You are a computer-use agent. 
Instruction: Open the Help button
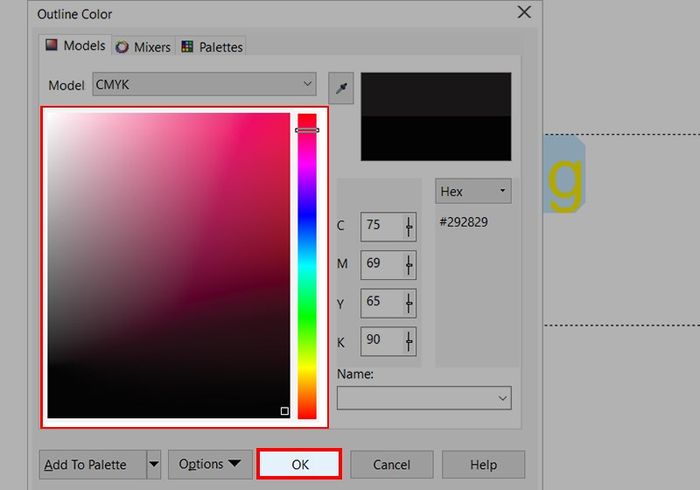click(483, 465)
